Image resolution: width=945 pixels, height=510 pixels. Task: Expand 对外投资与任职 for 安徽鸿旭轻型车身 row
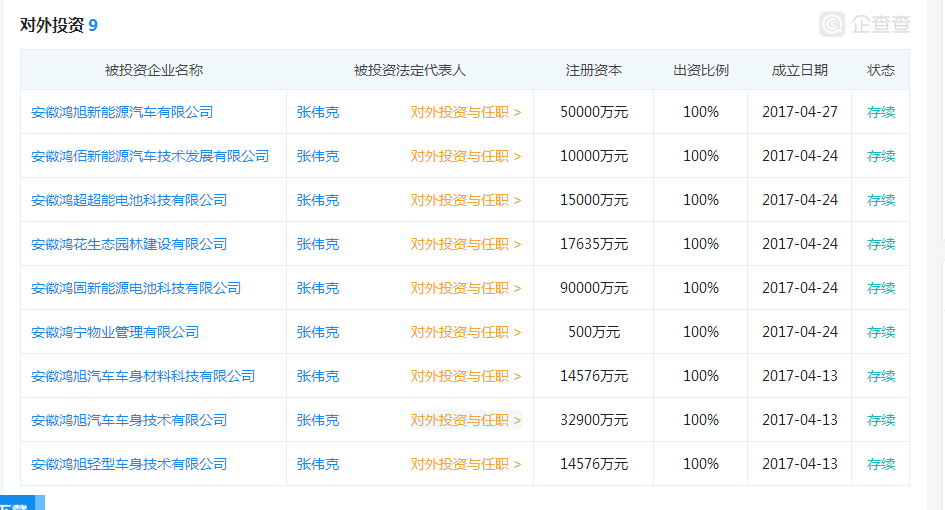pyautogui.click(x=466, y=464)
